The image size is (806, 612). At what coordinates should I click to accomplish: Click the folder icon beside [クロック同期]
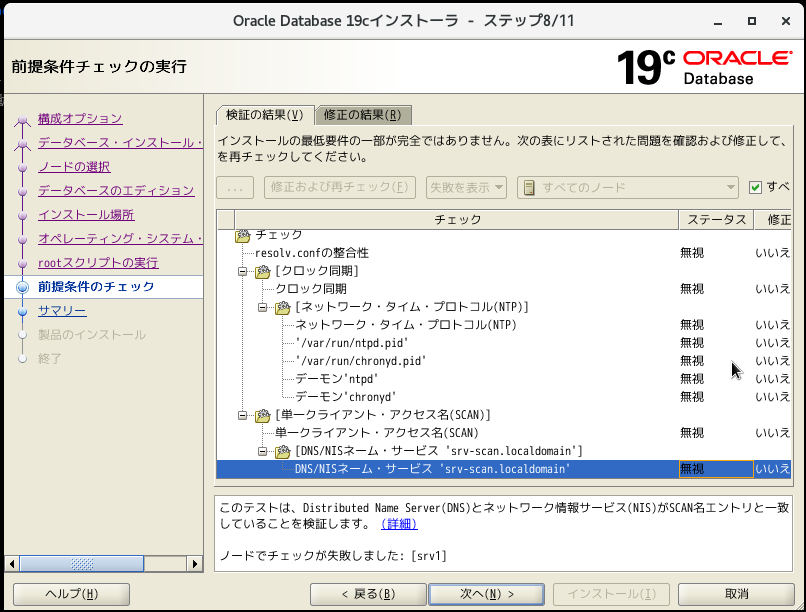[x=262, y=271]
